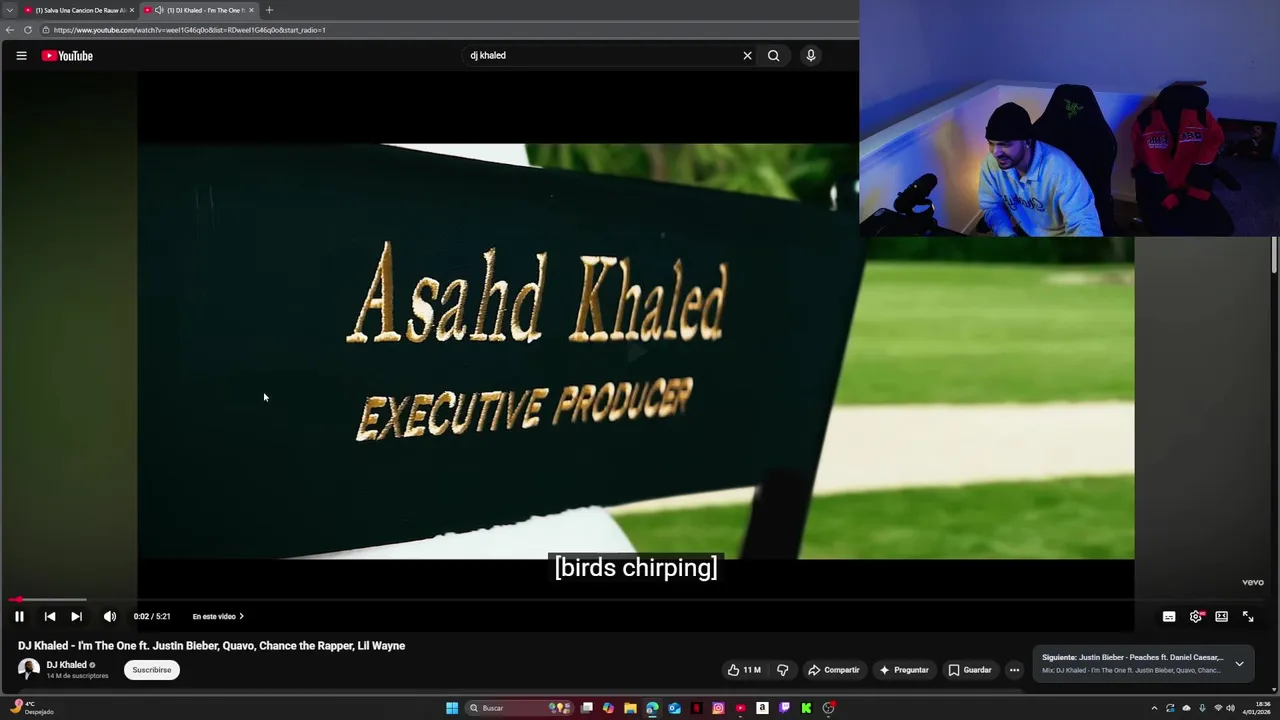The height and width of the screenshot is (720, 1280).
Task: Expand the Siguiente playlist panel chevron
Action: tap(1239, 663)
